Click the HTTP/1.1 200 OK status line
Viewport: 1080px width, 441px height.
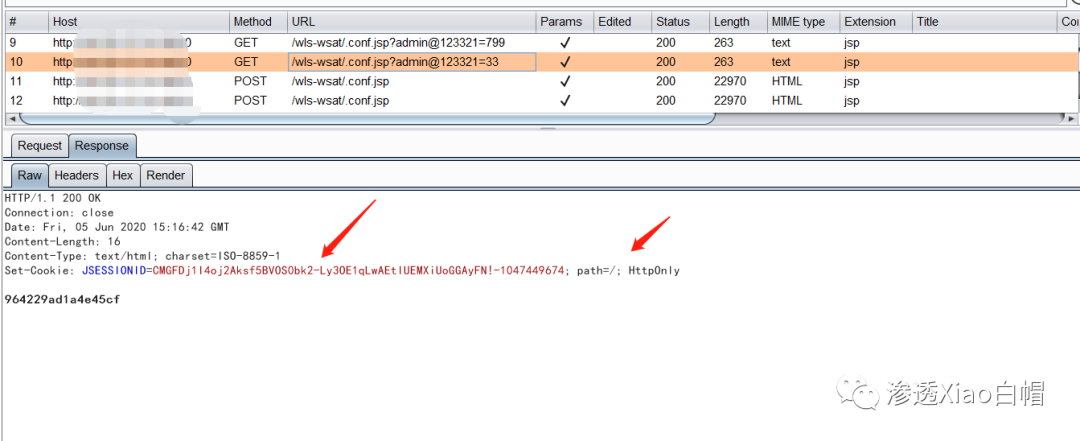click(52, 198)
